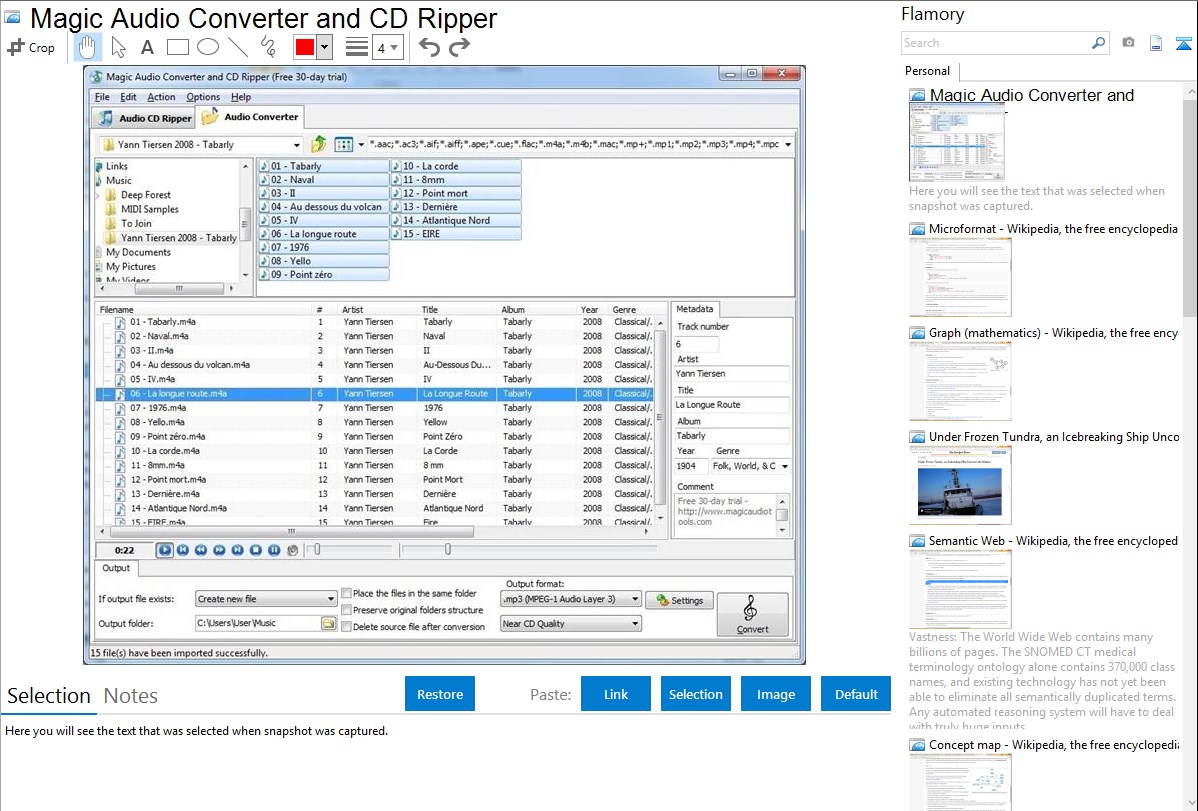Screen dimensions: 1198x811
Task: Click the file view mode icon
Action: click(x=343, y=144)
